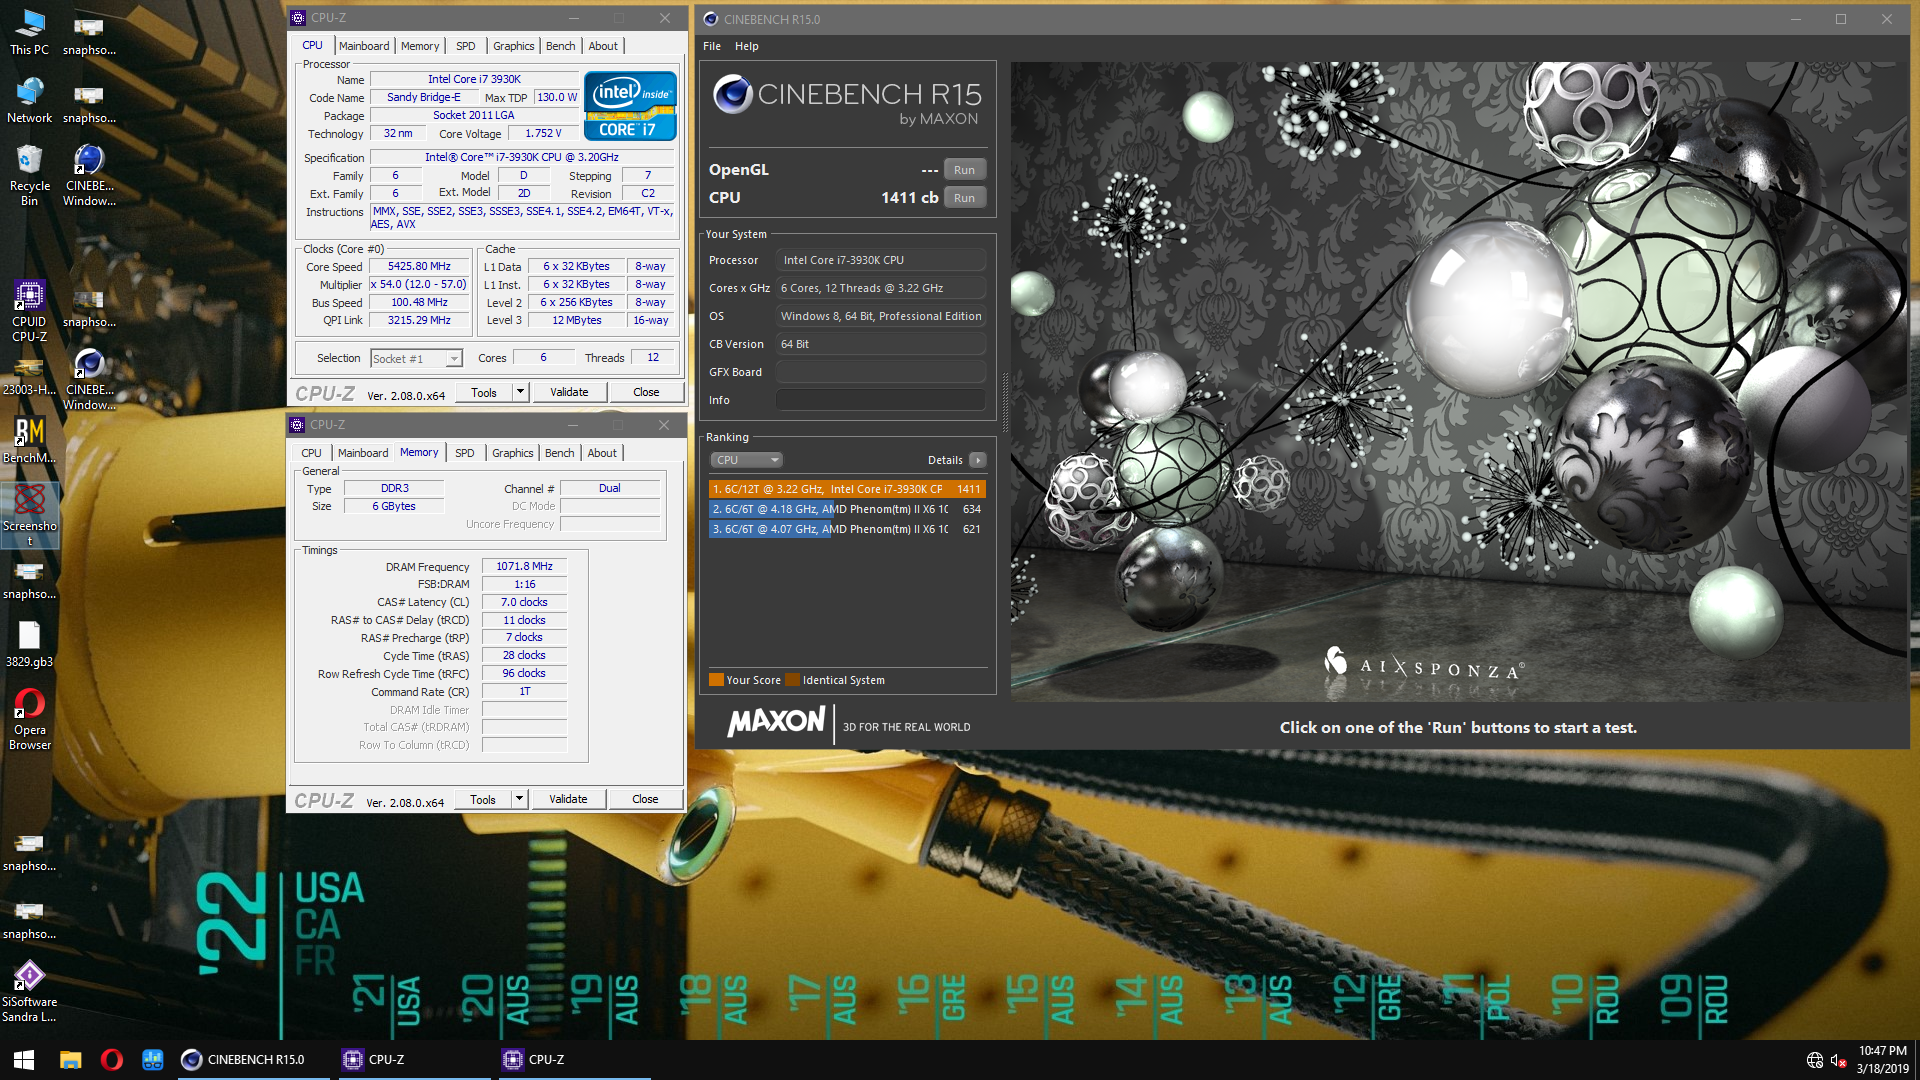The height and width of the screenshot is (1080, 1920).
Task: Open About tab in lower CPU-Z window
Action: coord(602,453)
